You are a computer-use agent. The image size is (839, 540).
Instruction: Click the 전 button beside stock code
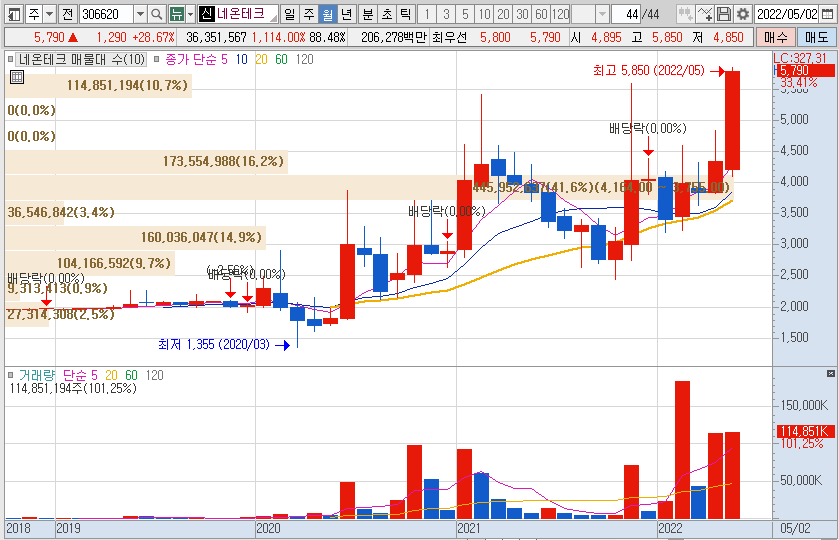point(67,14)
